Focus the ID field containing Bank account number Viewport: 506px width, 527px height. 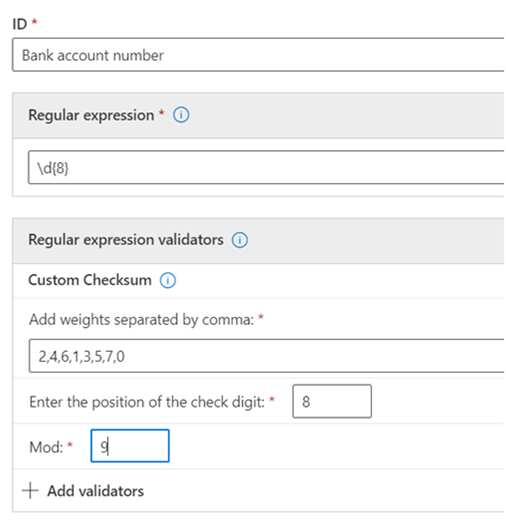pos(258,55)
